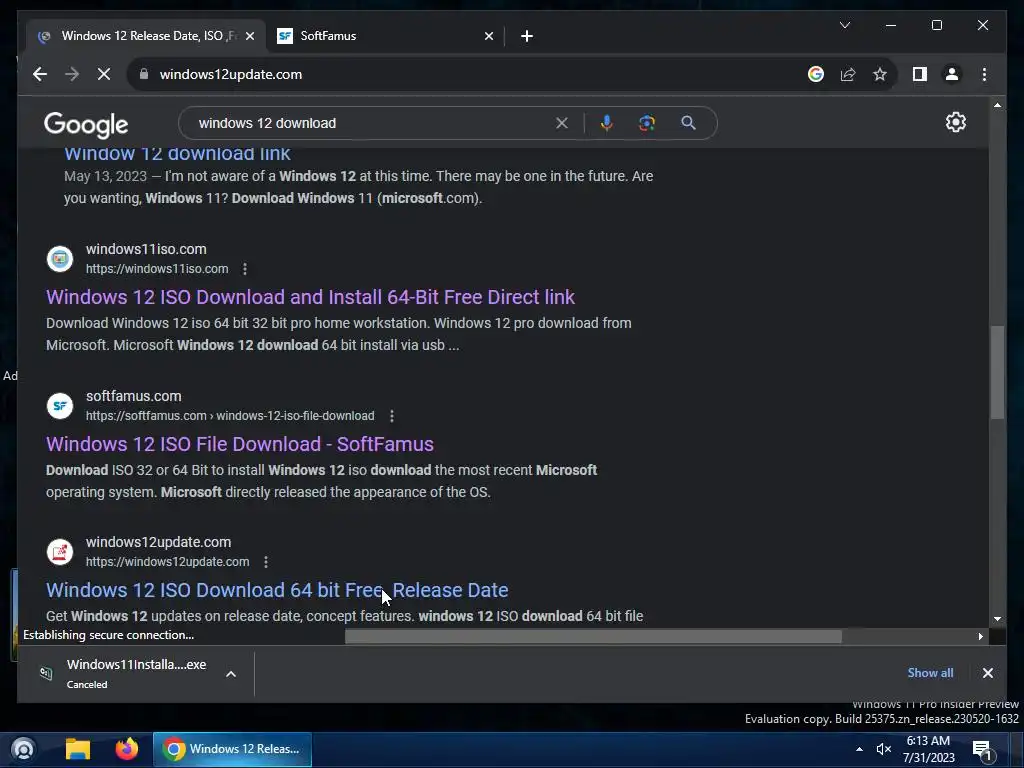Close the SoftFamus tab
Screen dimensions: 1024x768
(x=488, y=36)
